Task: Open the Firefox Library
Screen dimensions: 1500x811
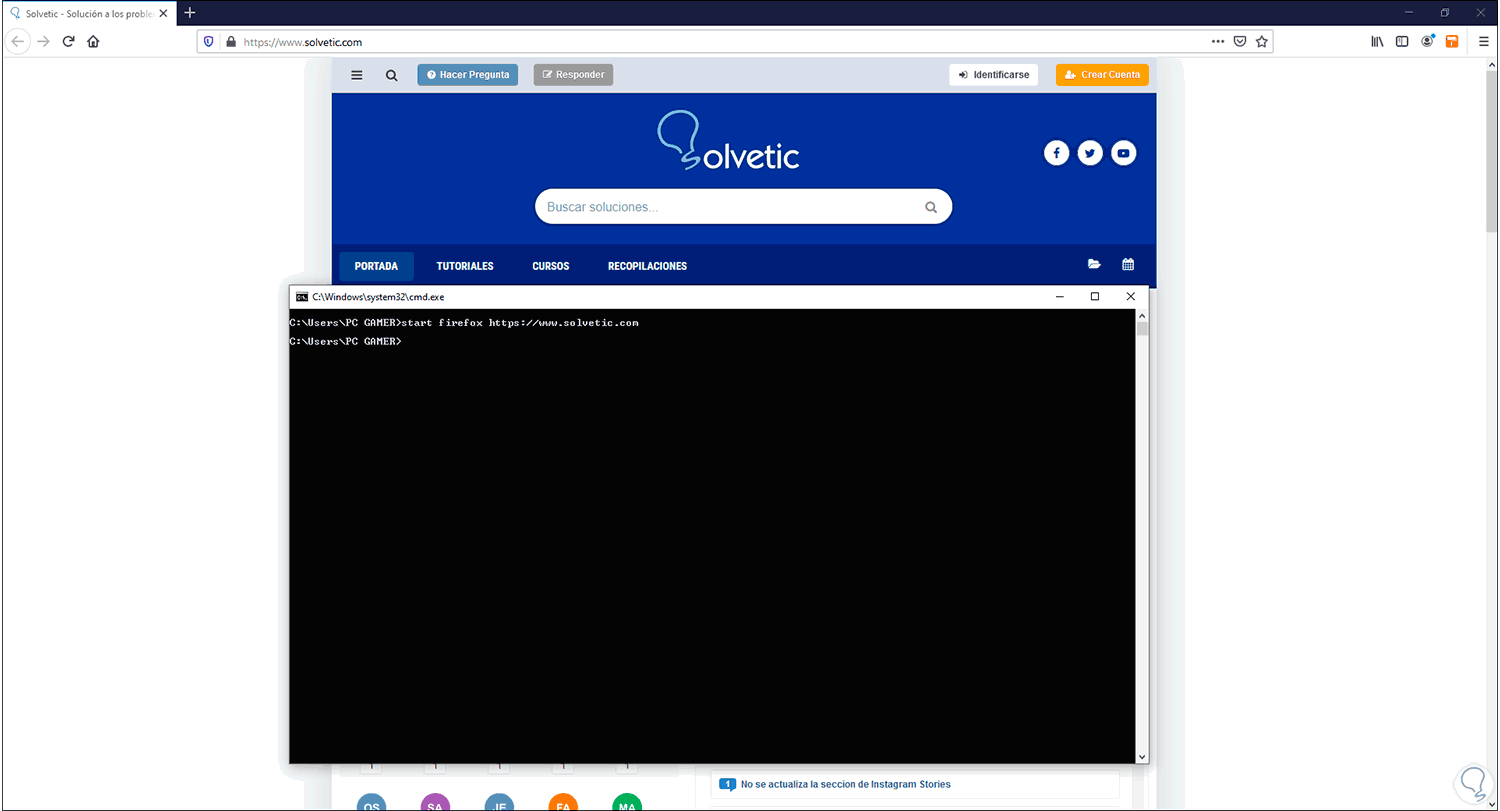Action: click(1377, 42)
